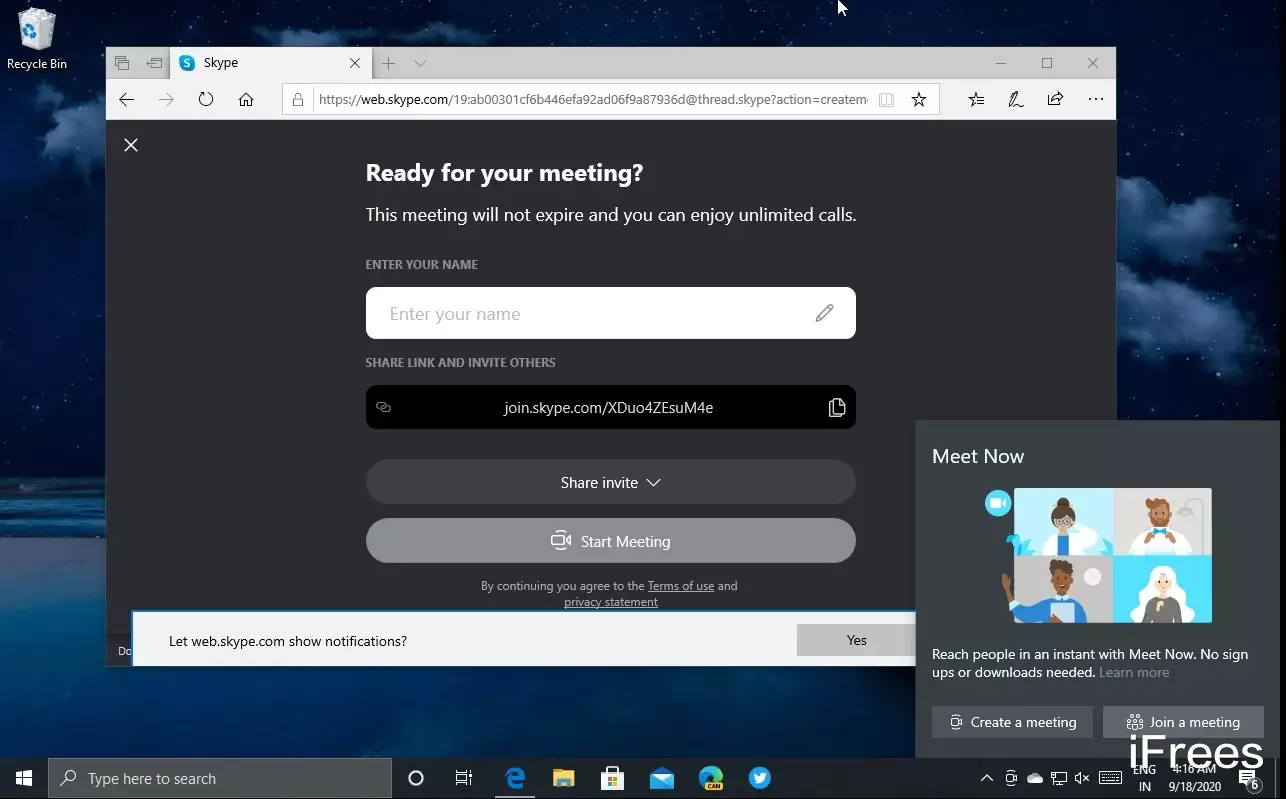
Task: Open Edge settings via ellipsis menu
Action: [x=1096, y=99]
